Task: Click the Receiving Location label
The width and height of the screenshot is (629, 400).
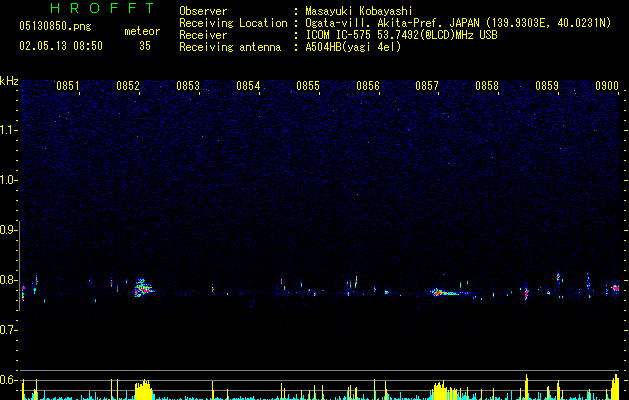Action: (233, 23)
